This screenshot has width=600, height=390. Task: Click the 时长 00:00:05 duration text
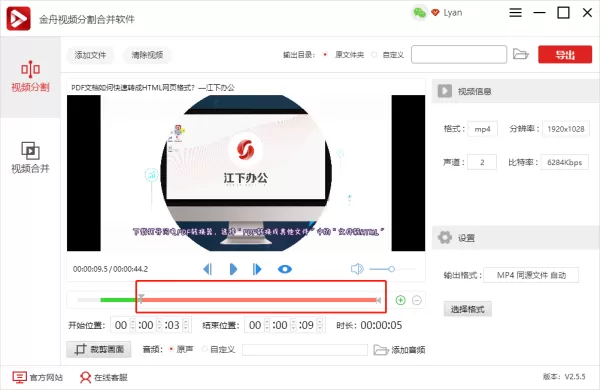pyautogui.click(x=369, y=325)
